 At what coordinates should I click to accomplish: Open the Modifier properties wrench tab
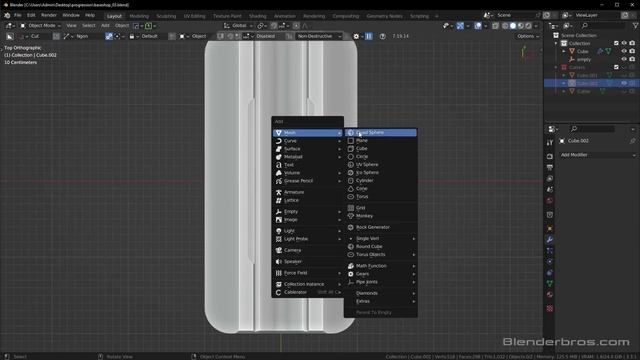point(550,240)
